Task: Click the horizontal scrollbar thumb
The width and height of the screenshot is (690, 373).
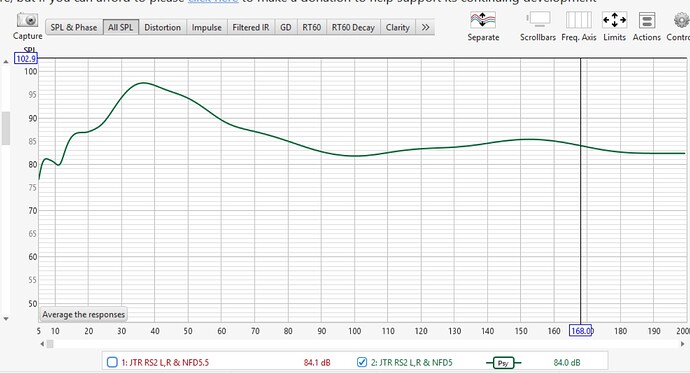Action: coord(50,344)
